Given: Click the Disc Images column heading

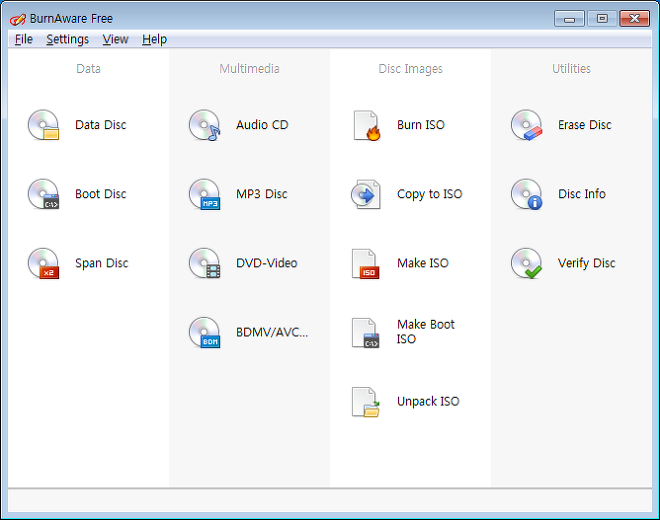Looking at the screenshot, I should coord(410,69).
